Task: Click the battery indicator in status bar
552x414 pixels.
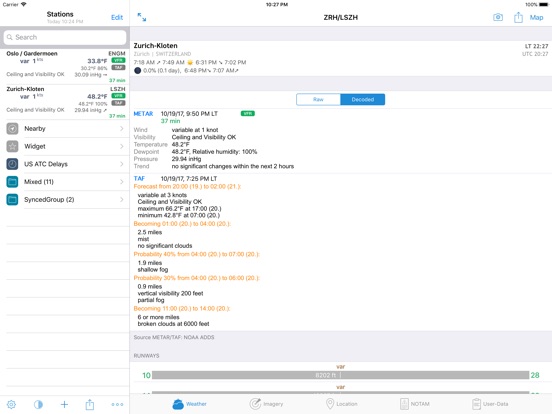Action: point(544,5)
